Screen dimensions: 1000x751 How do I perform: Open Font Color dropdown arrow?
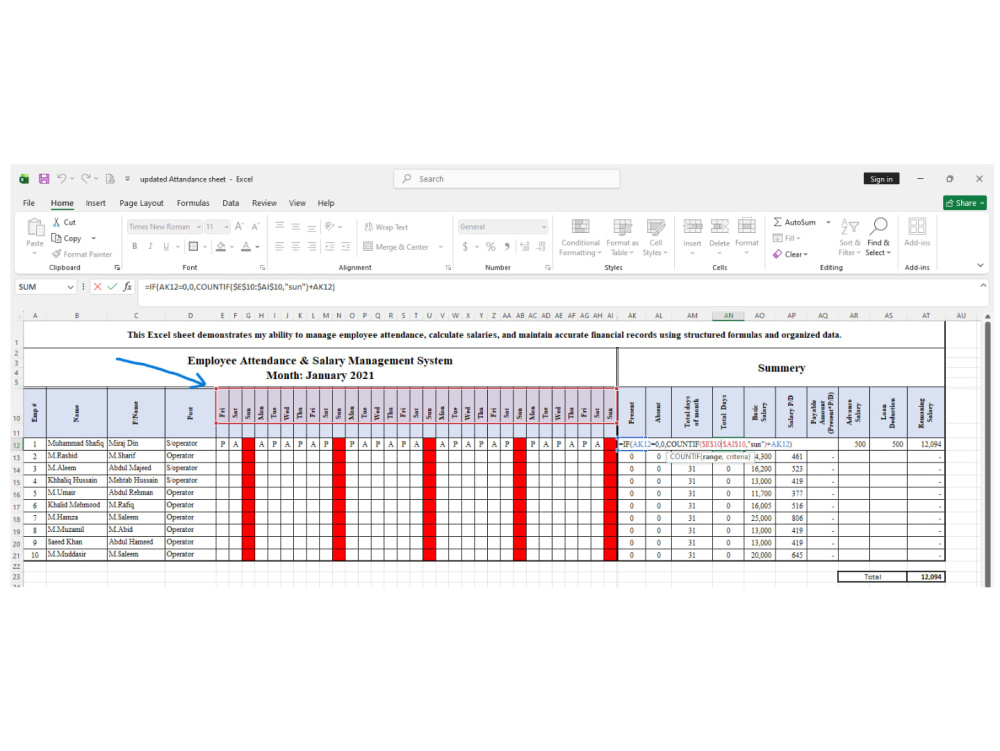258,247
